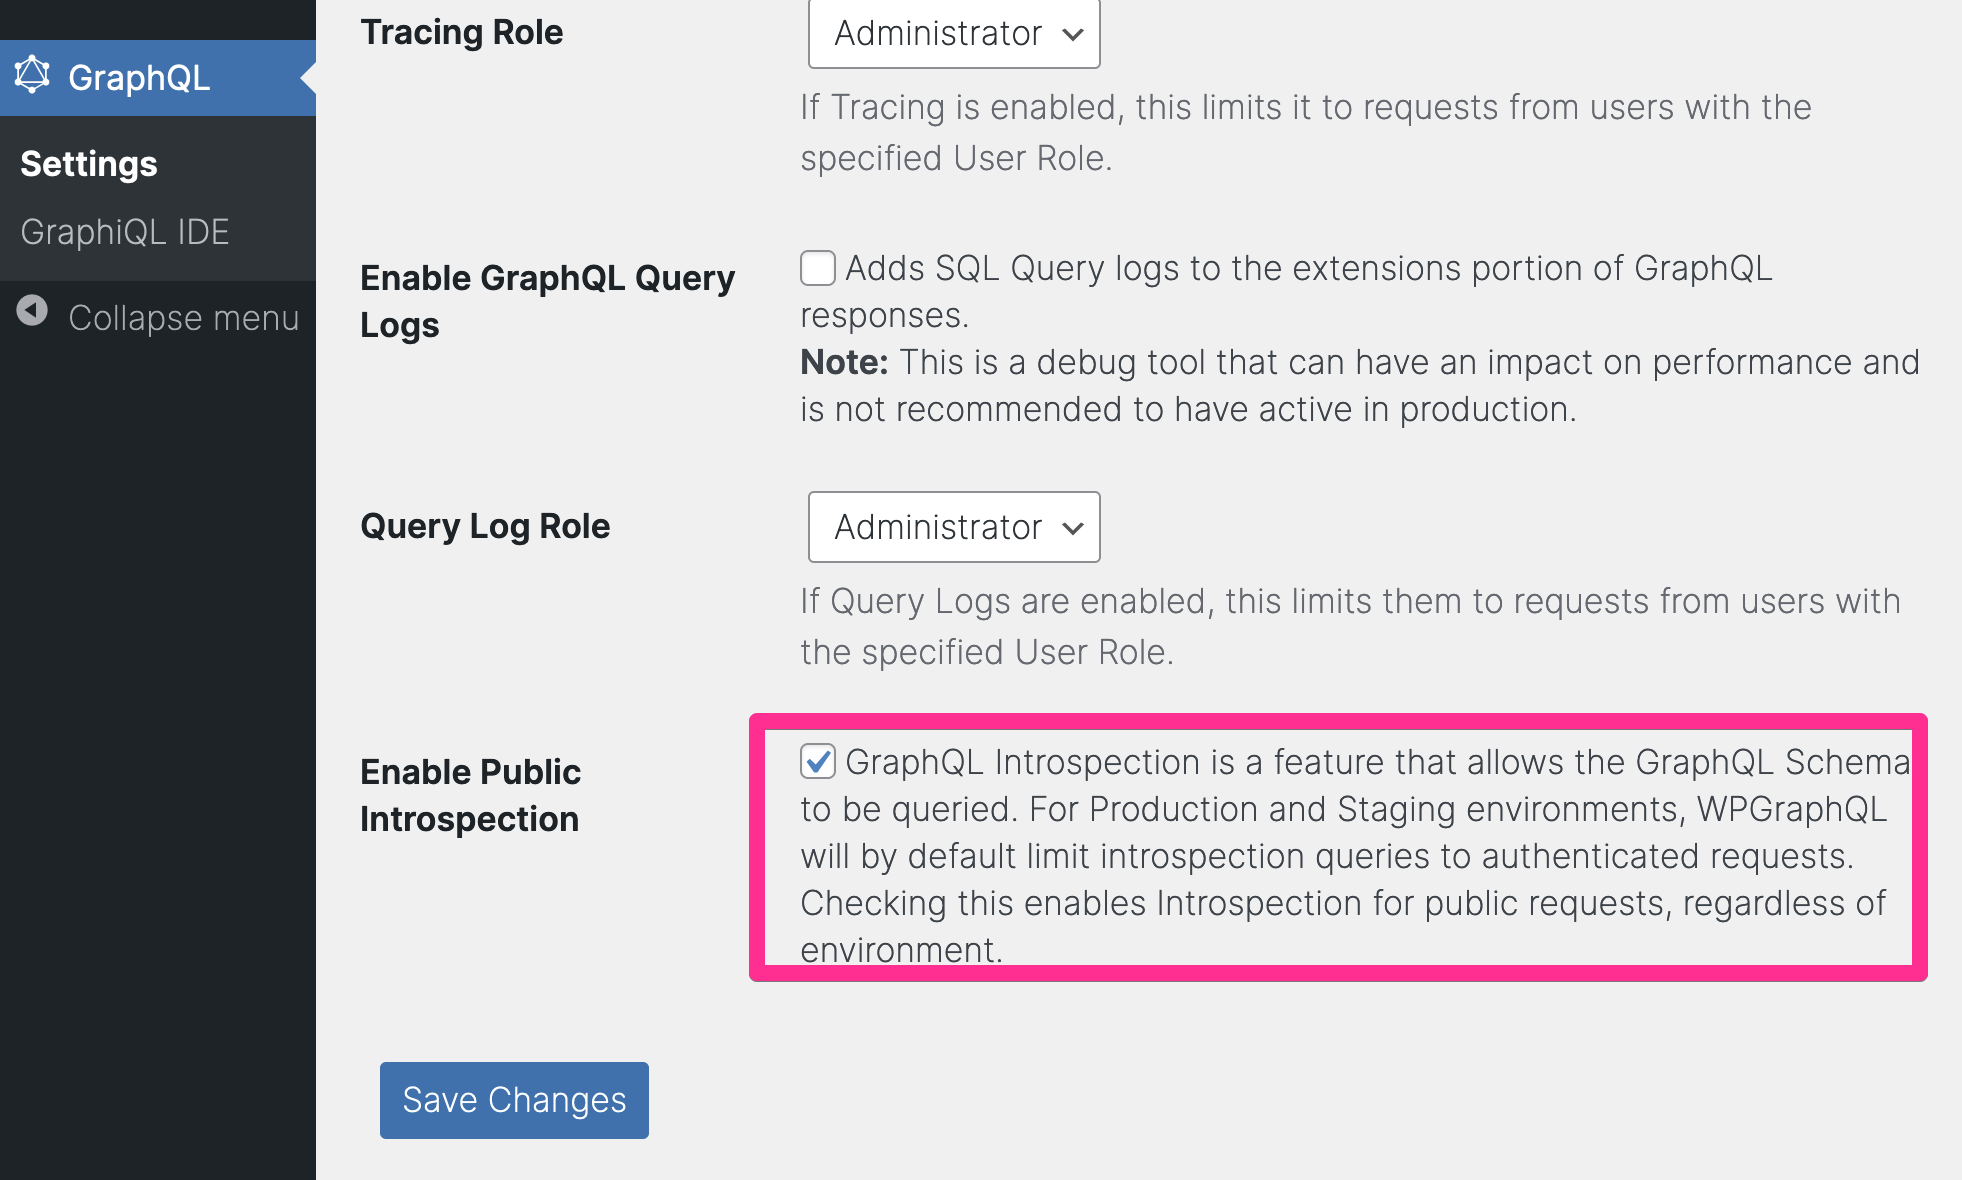This screenshot has height=1180, width=1962.
Task: Click the Collapse menu arrow icon
Action: coord(32,311)
